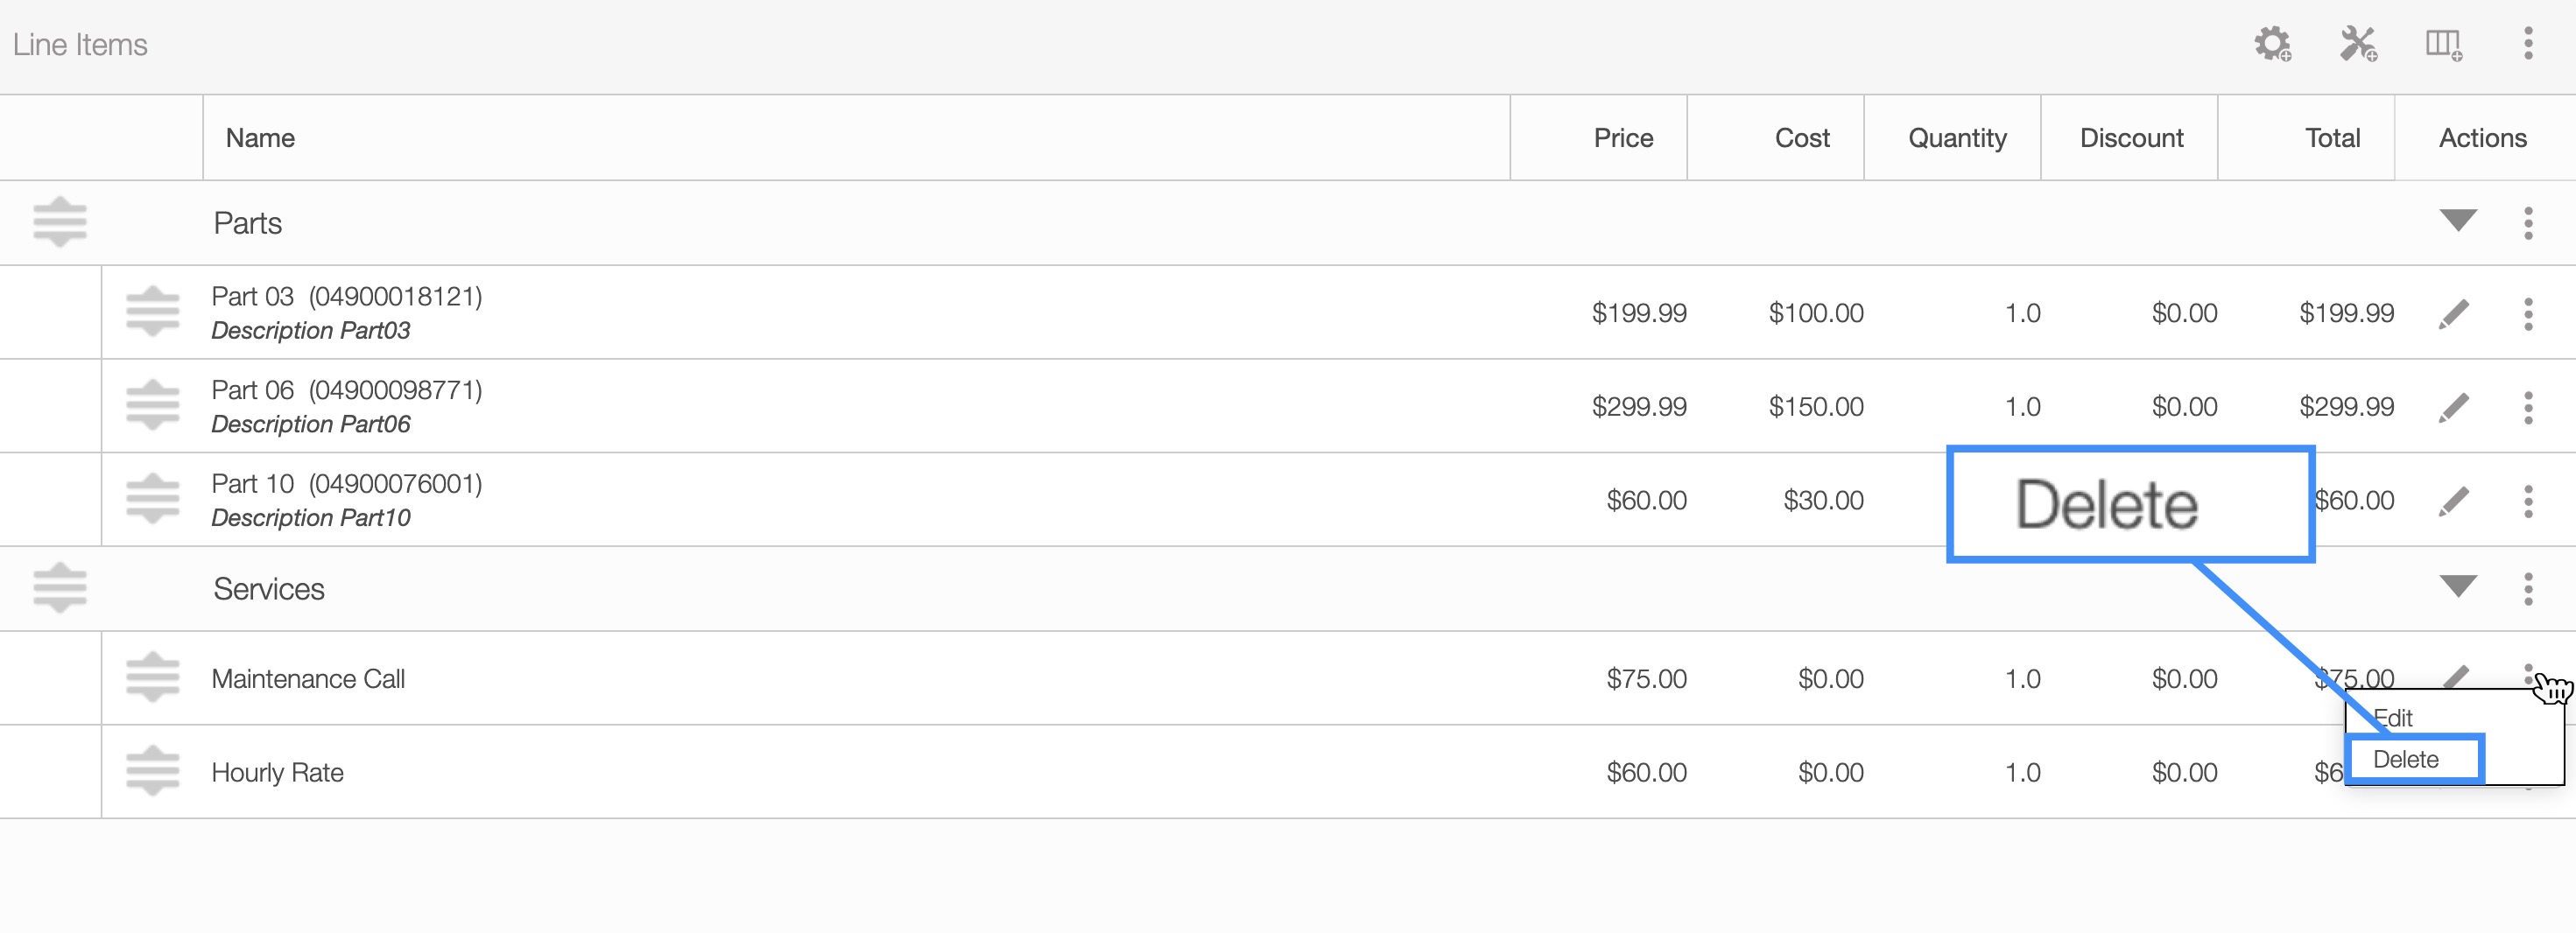2576x933 pixels.
Task: Open the Parts group three-dot menu
Action: coord(2528,223)
